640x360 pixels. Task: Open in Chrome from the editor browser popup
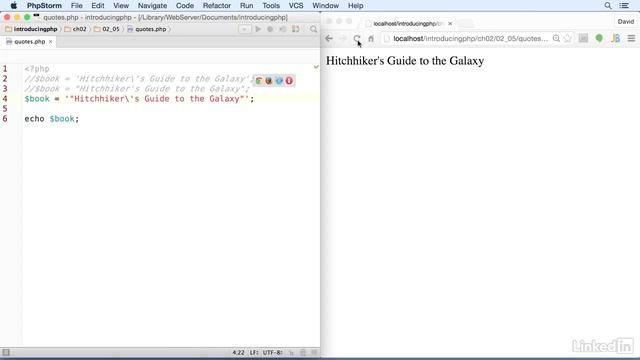click(259, 81)
